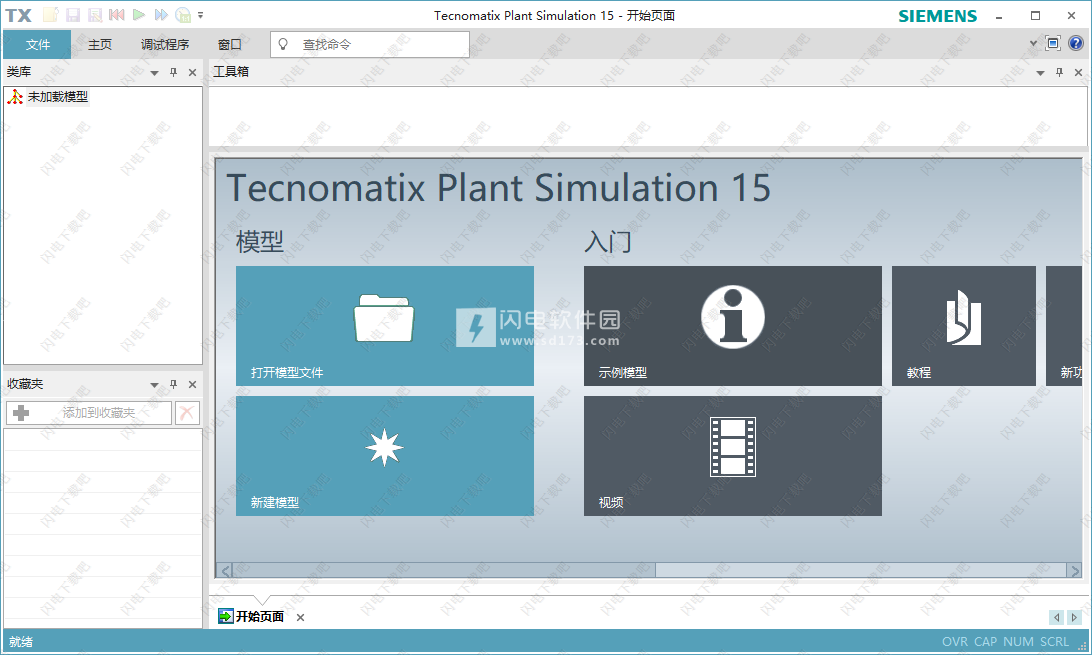The width and height of the screenshot is (1092, 655).
Task: Pin the 收藏夹 panel
Action: [x=173, y=384]
